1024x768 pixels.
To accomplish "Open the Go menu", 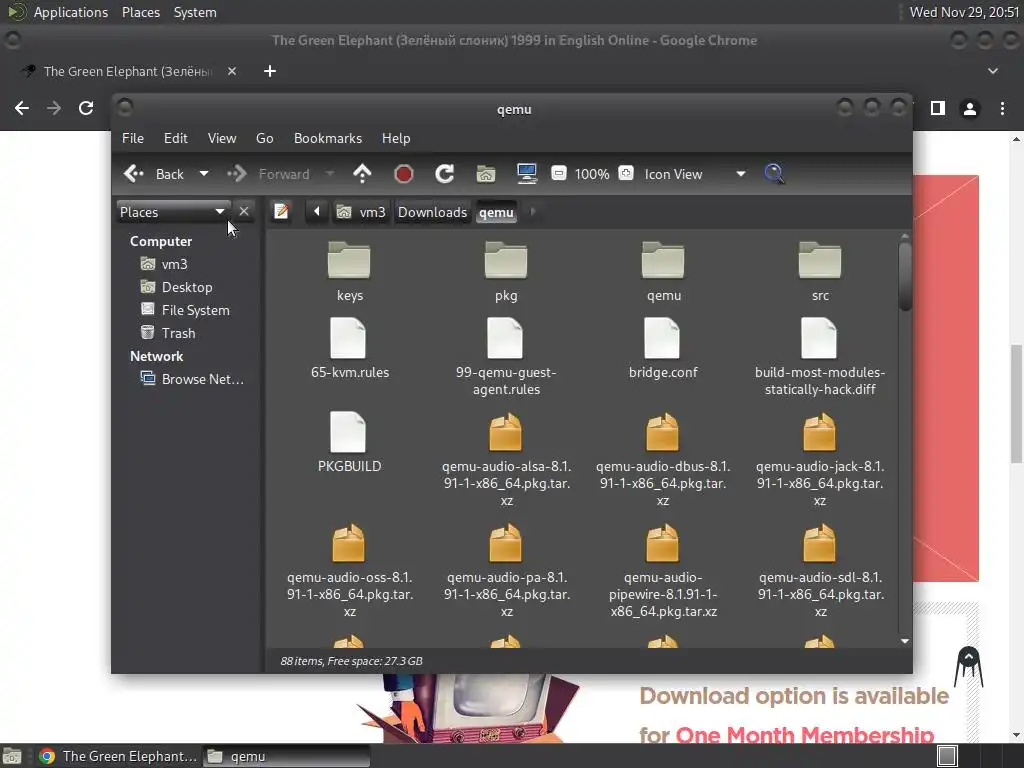I will 264,138.
